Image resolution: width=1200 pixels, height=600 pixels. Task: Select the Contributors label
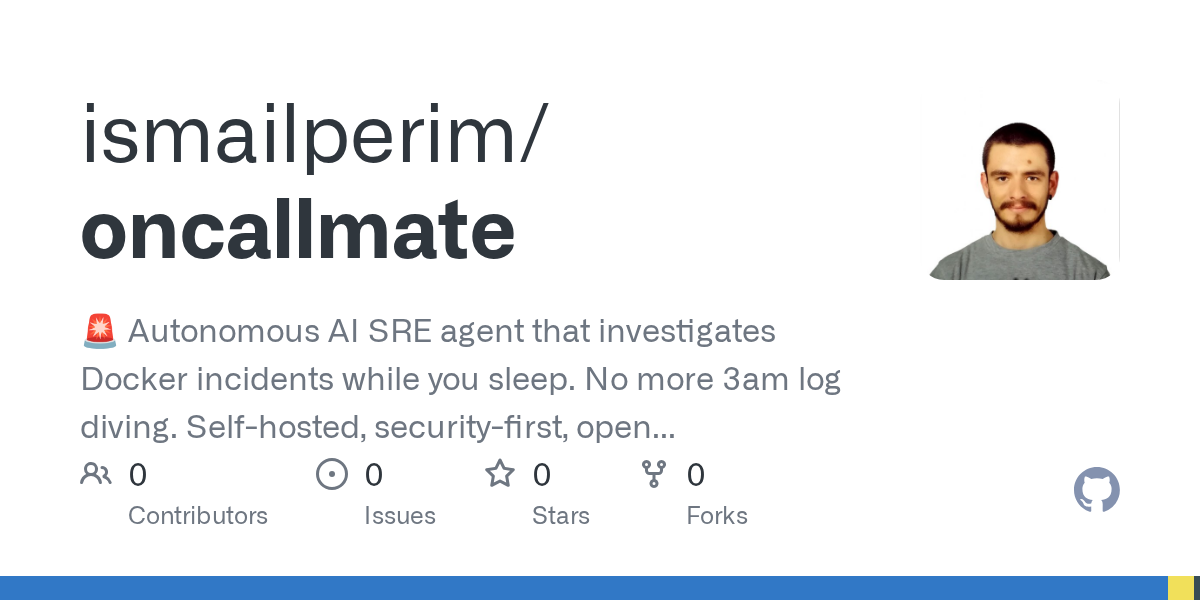(x=198, y=516)
